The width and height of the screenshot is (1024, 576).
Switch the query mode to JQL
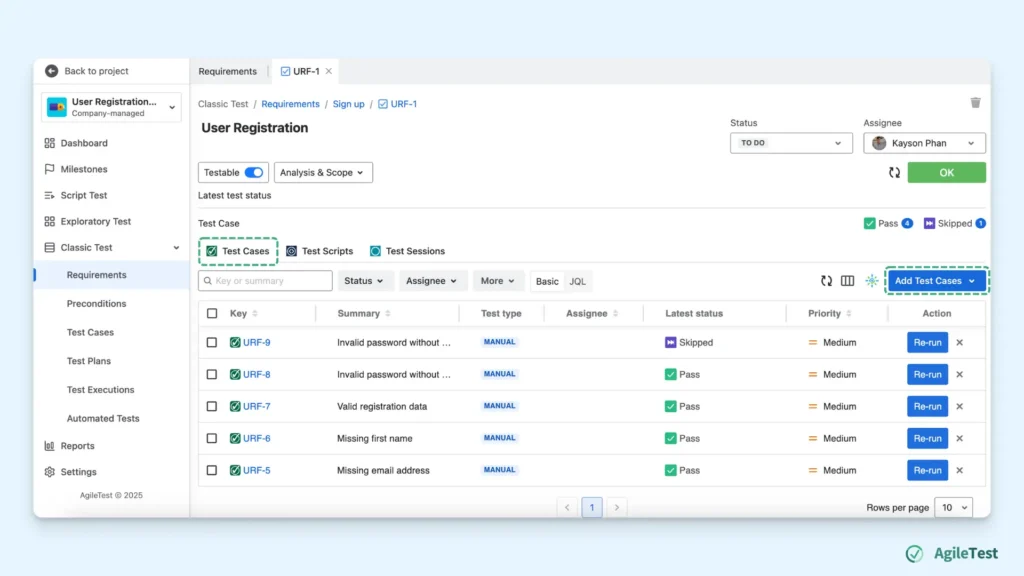point(577,281)
